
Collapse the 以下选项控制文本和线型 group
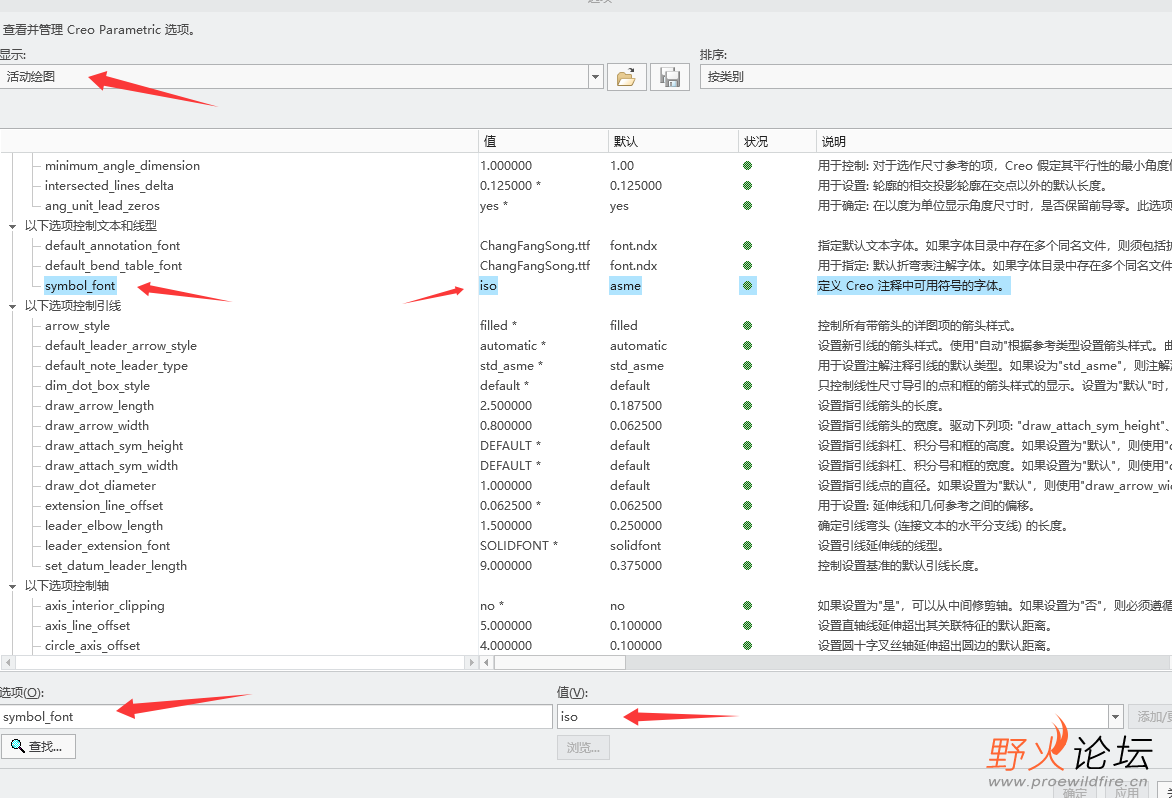point(12,226)
